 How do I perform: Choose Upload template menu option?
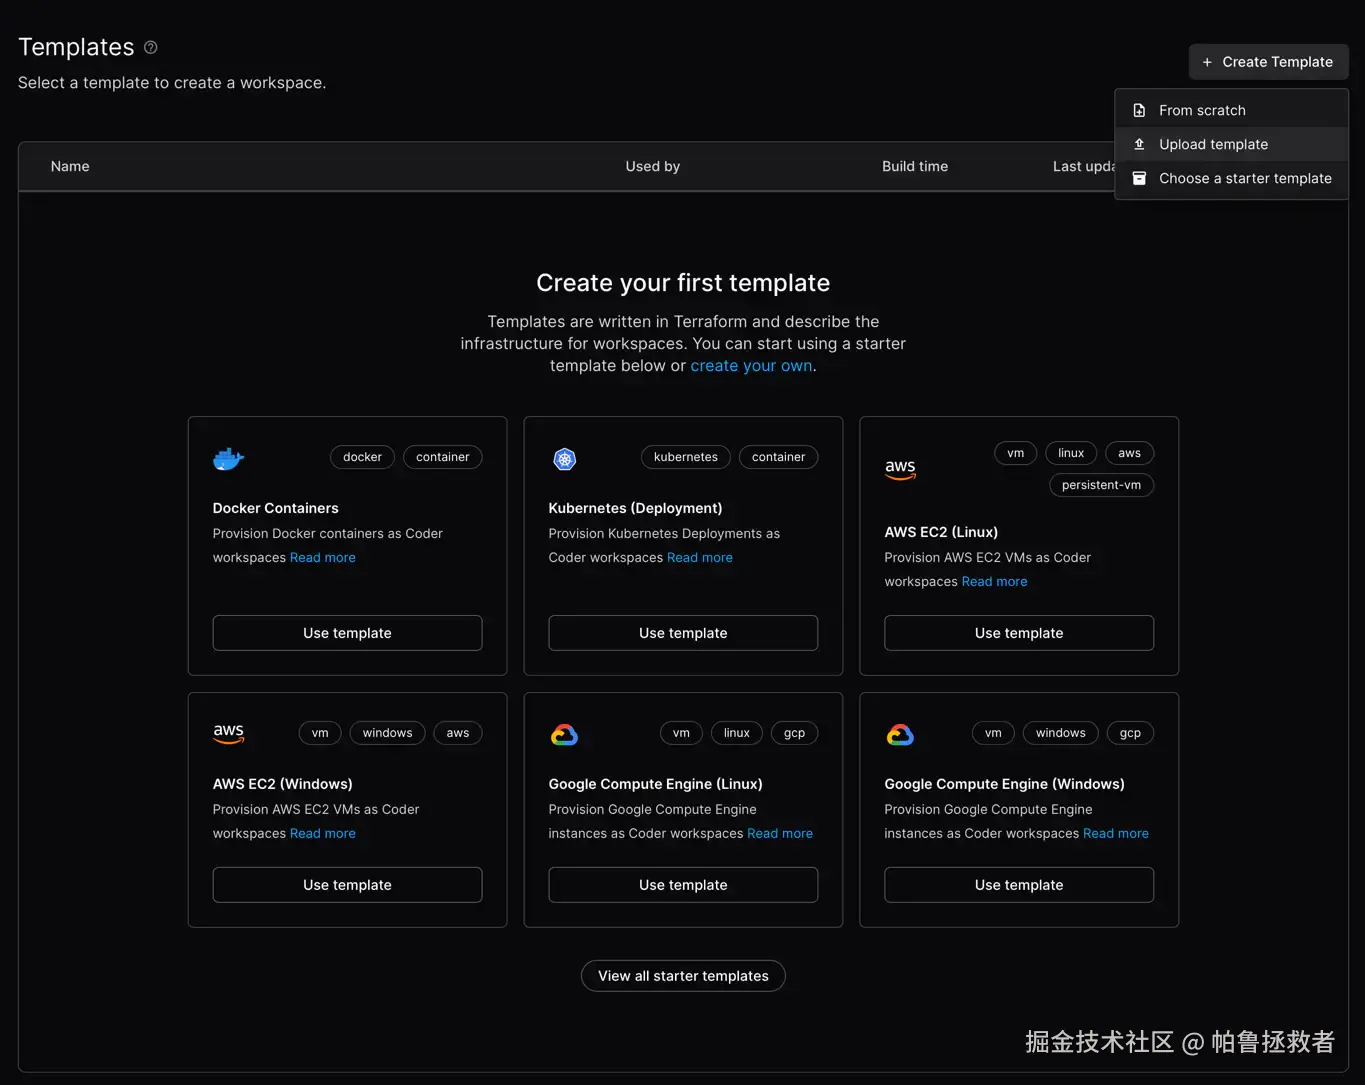pos(1232,144)
